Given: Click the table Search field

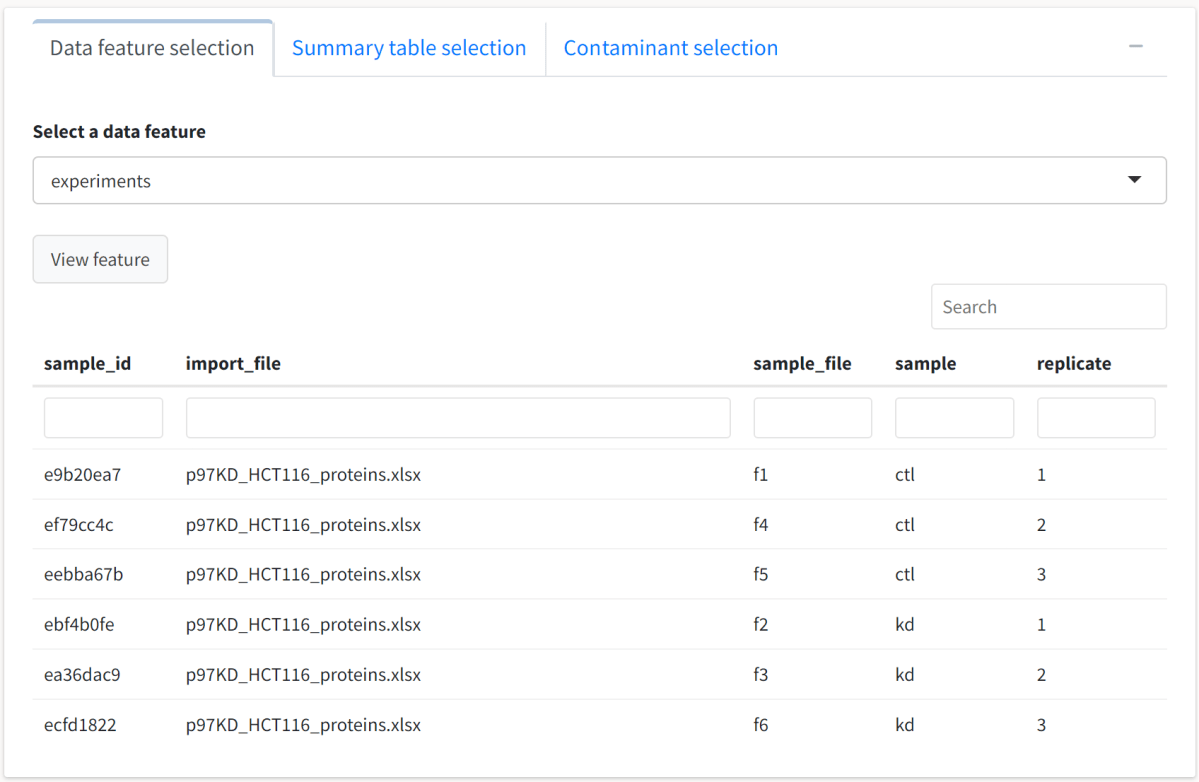Looking at the screenshot, I should (1048, 307).
